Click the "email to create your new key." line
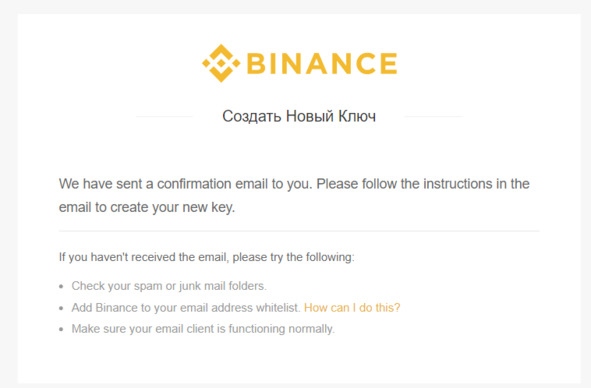 click(x=147, y=207)
